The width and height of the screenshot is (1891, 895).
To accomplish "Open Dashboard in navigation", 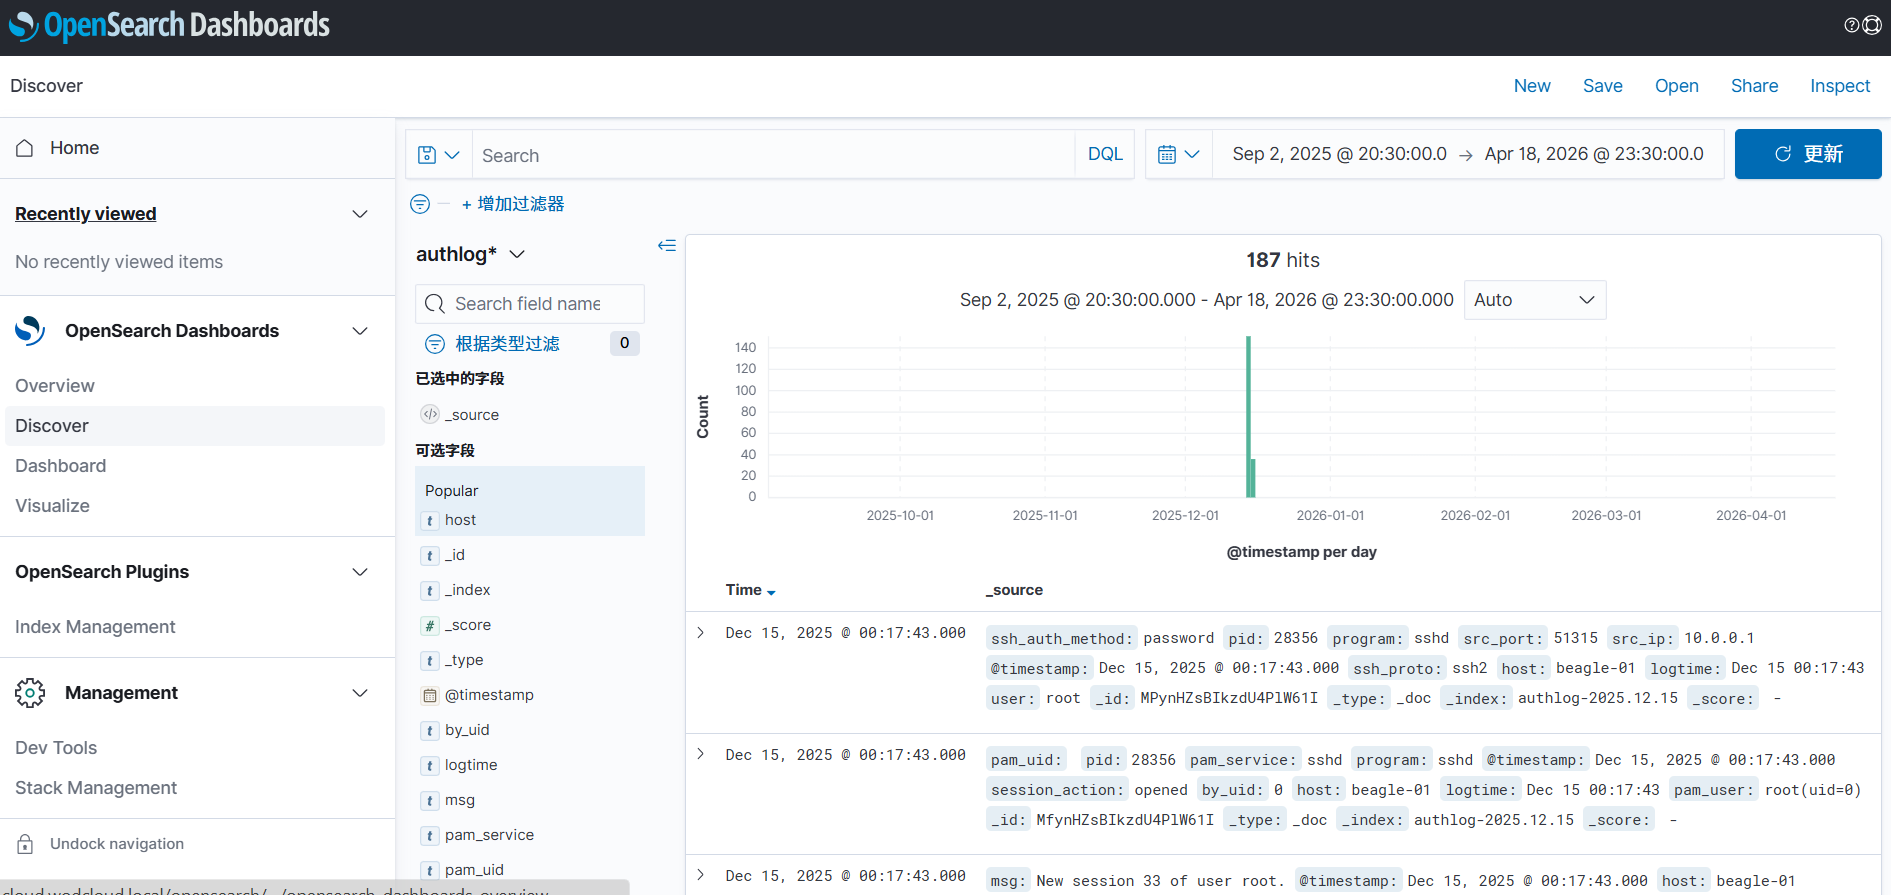I will [x=61, y=466].
